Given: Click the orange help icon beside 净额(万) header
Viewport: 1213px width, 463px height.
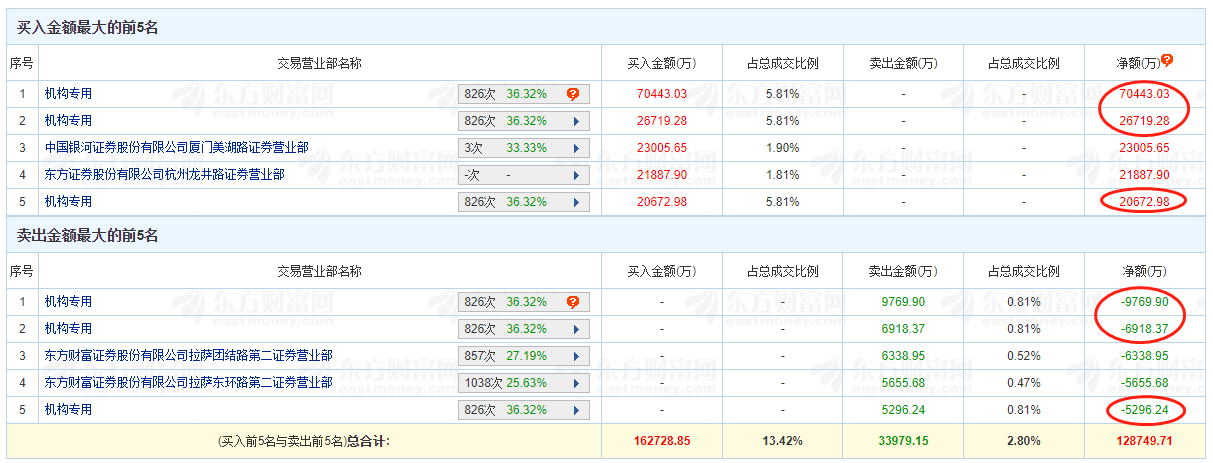Looking at the screenshot, I should coord(1166,60).
